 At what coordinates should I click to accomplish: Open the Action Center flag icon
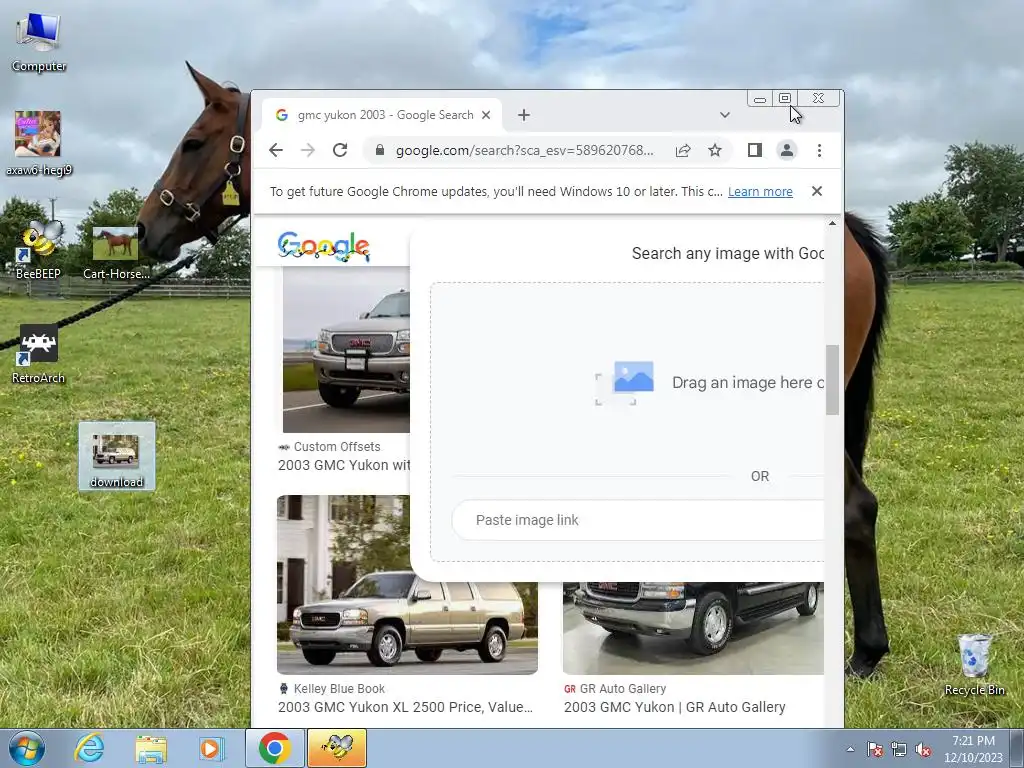pos(874,749)
